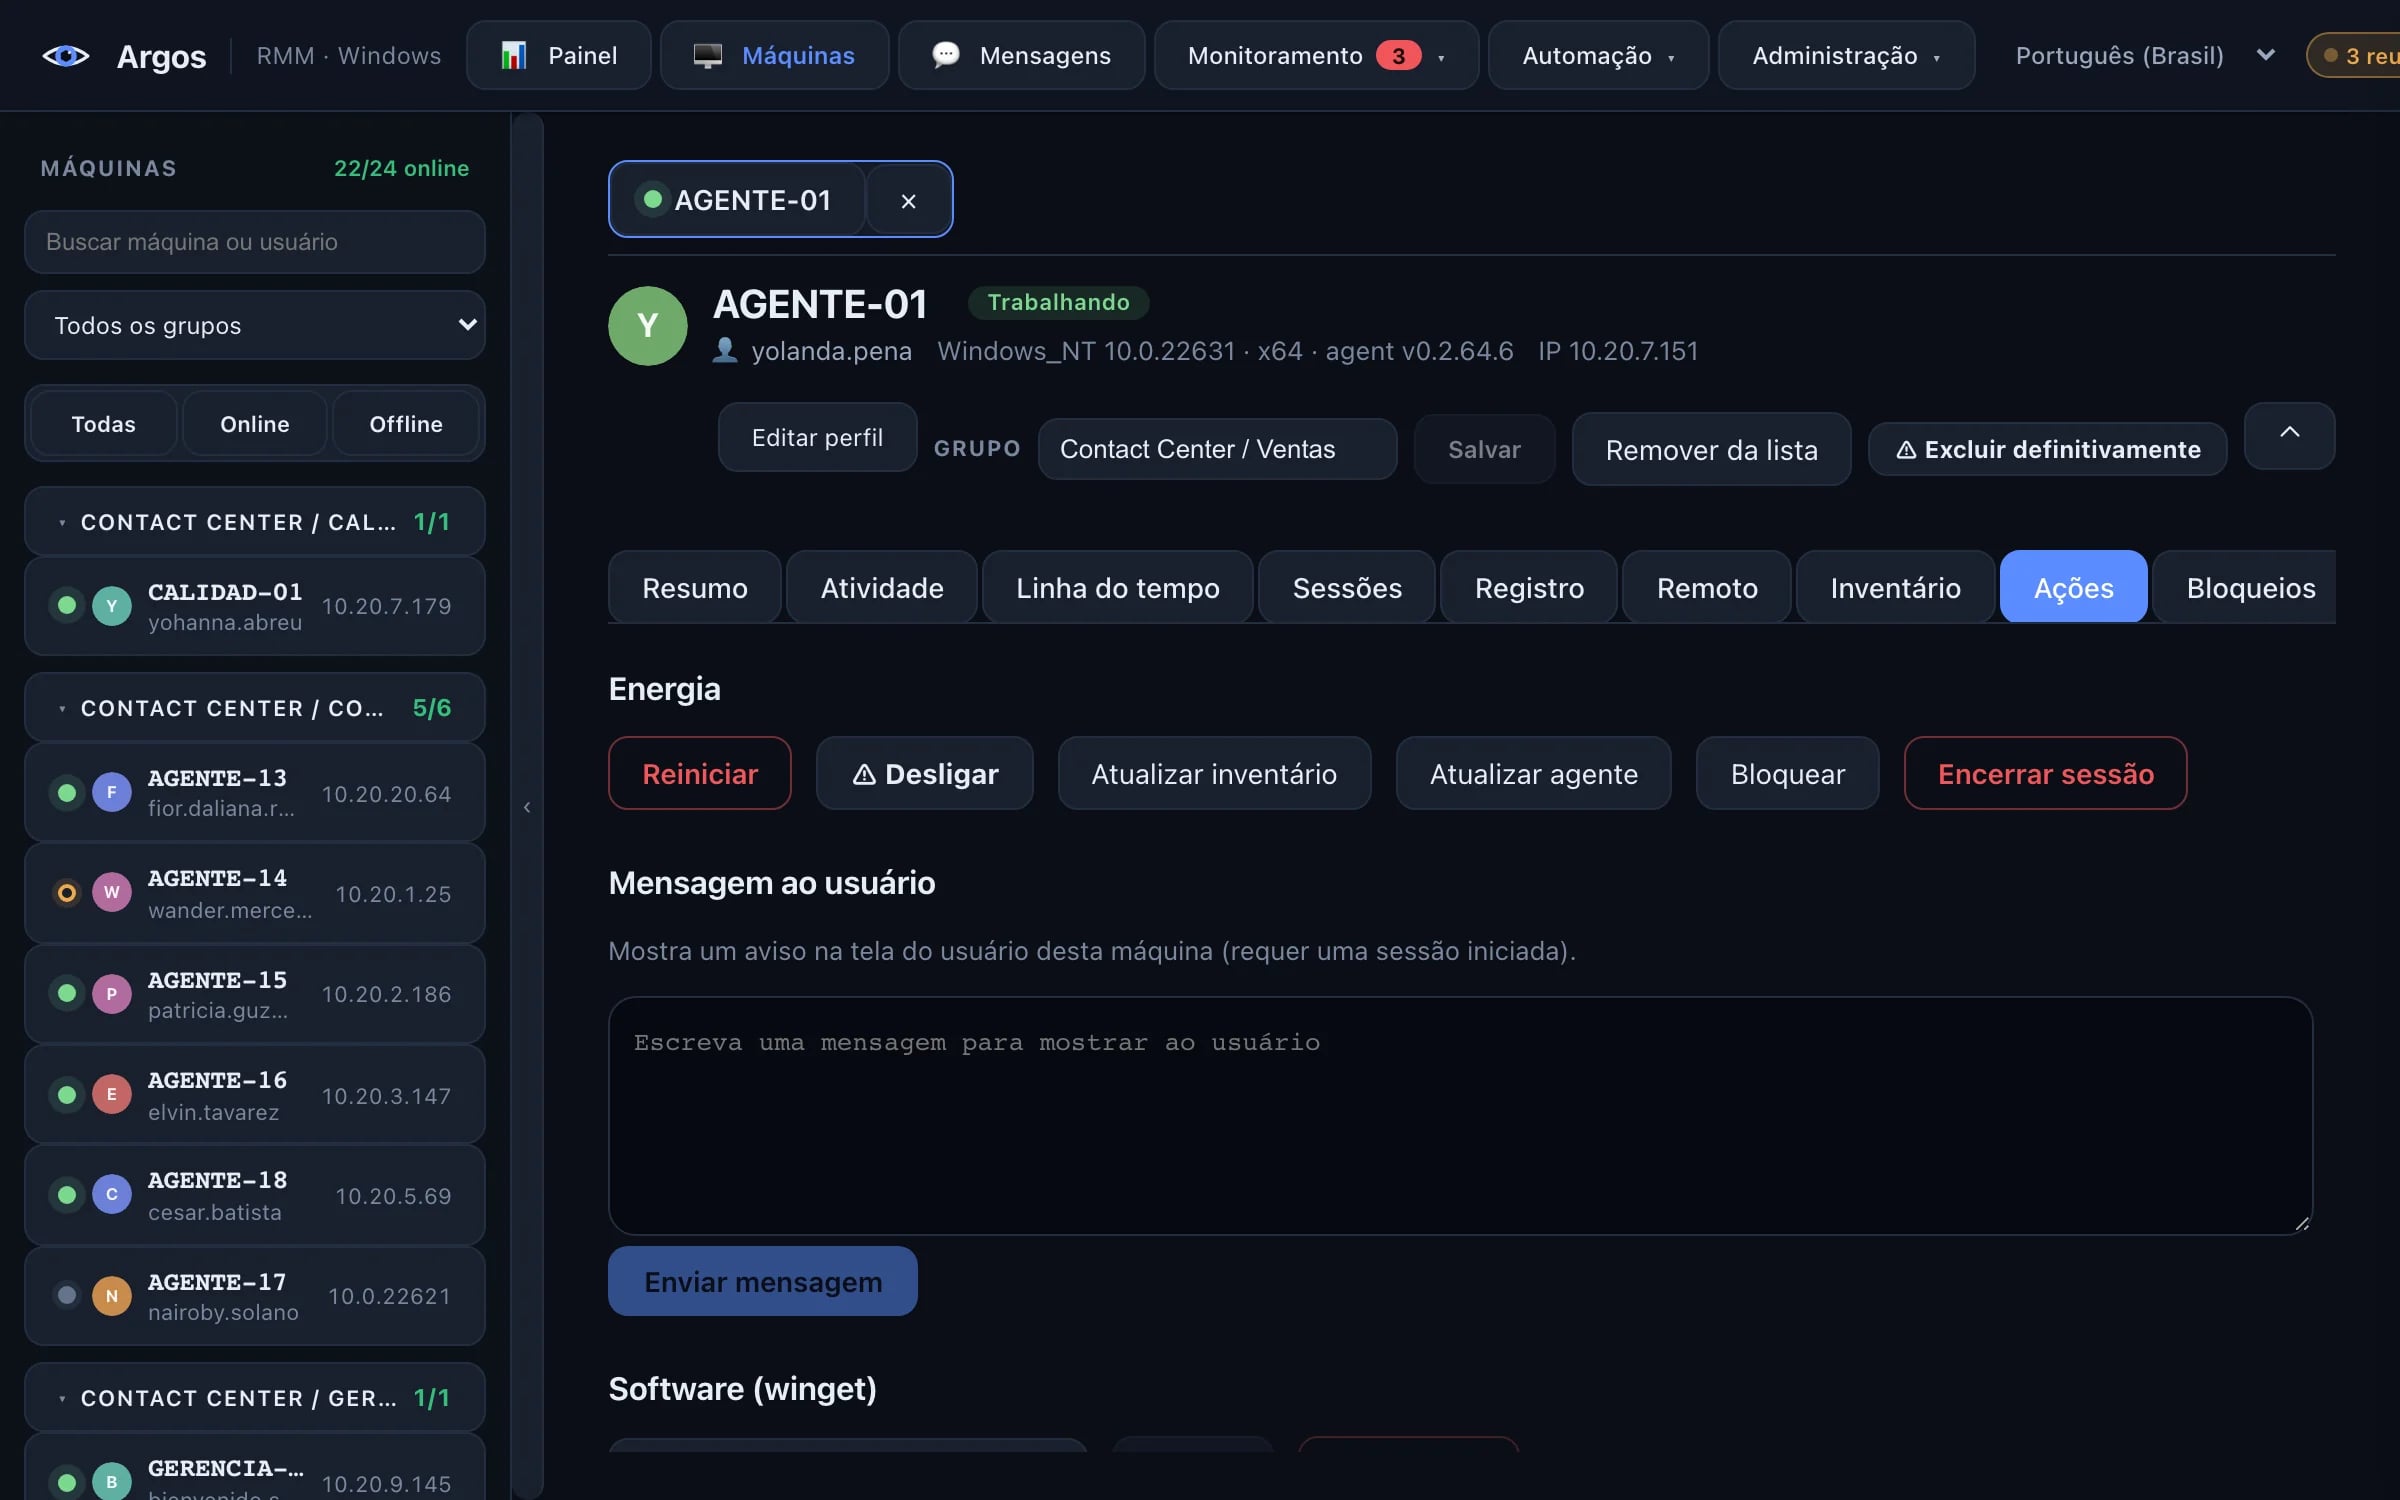
Task: Click the grey offline dot of AGENTE-17
Action: pos(67,1296)
